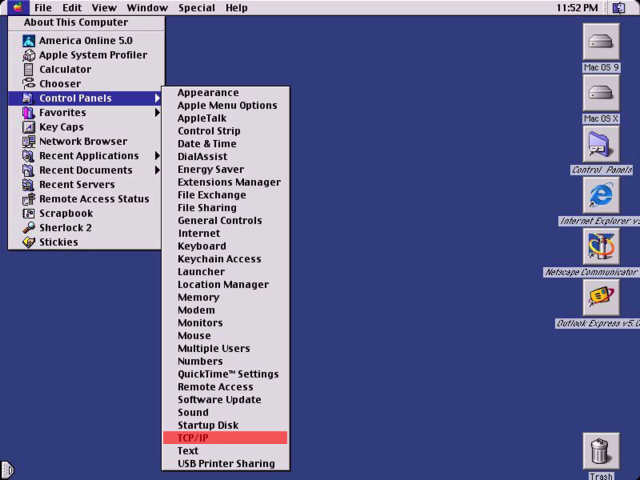This screenshot has height=480, width=640.
Task: Choose About This Computer
Action: pos(87,22)
